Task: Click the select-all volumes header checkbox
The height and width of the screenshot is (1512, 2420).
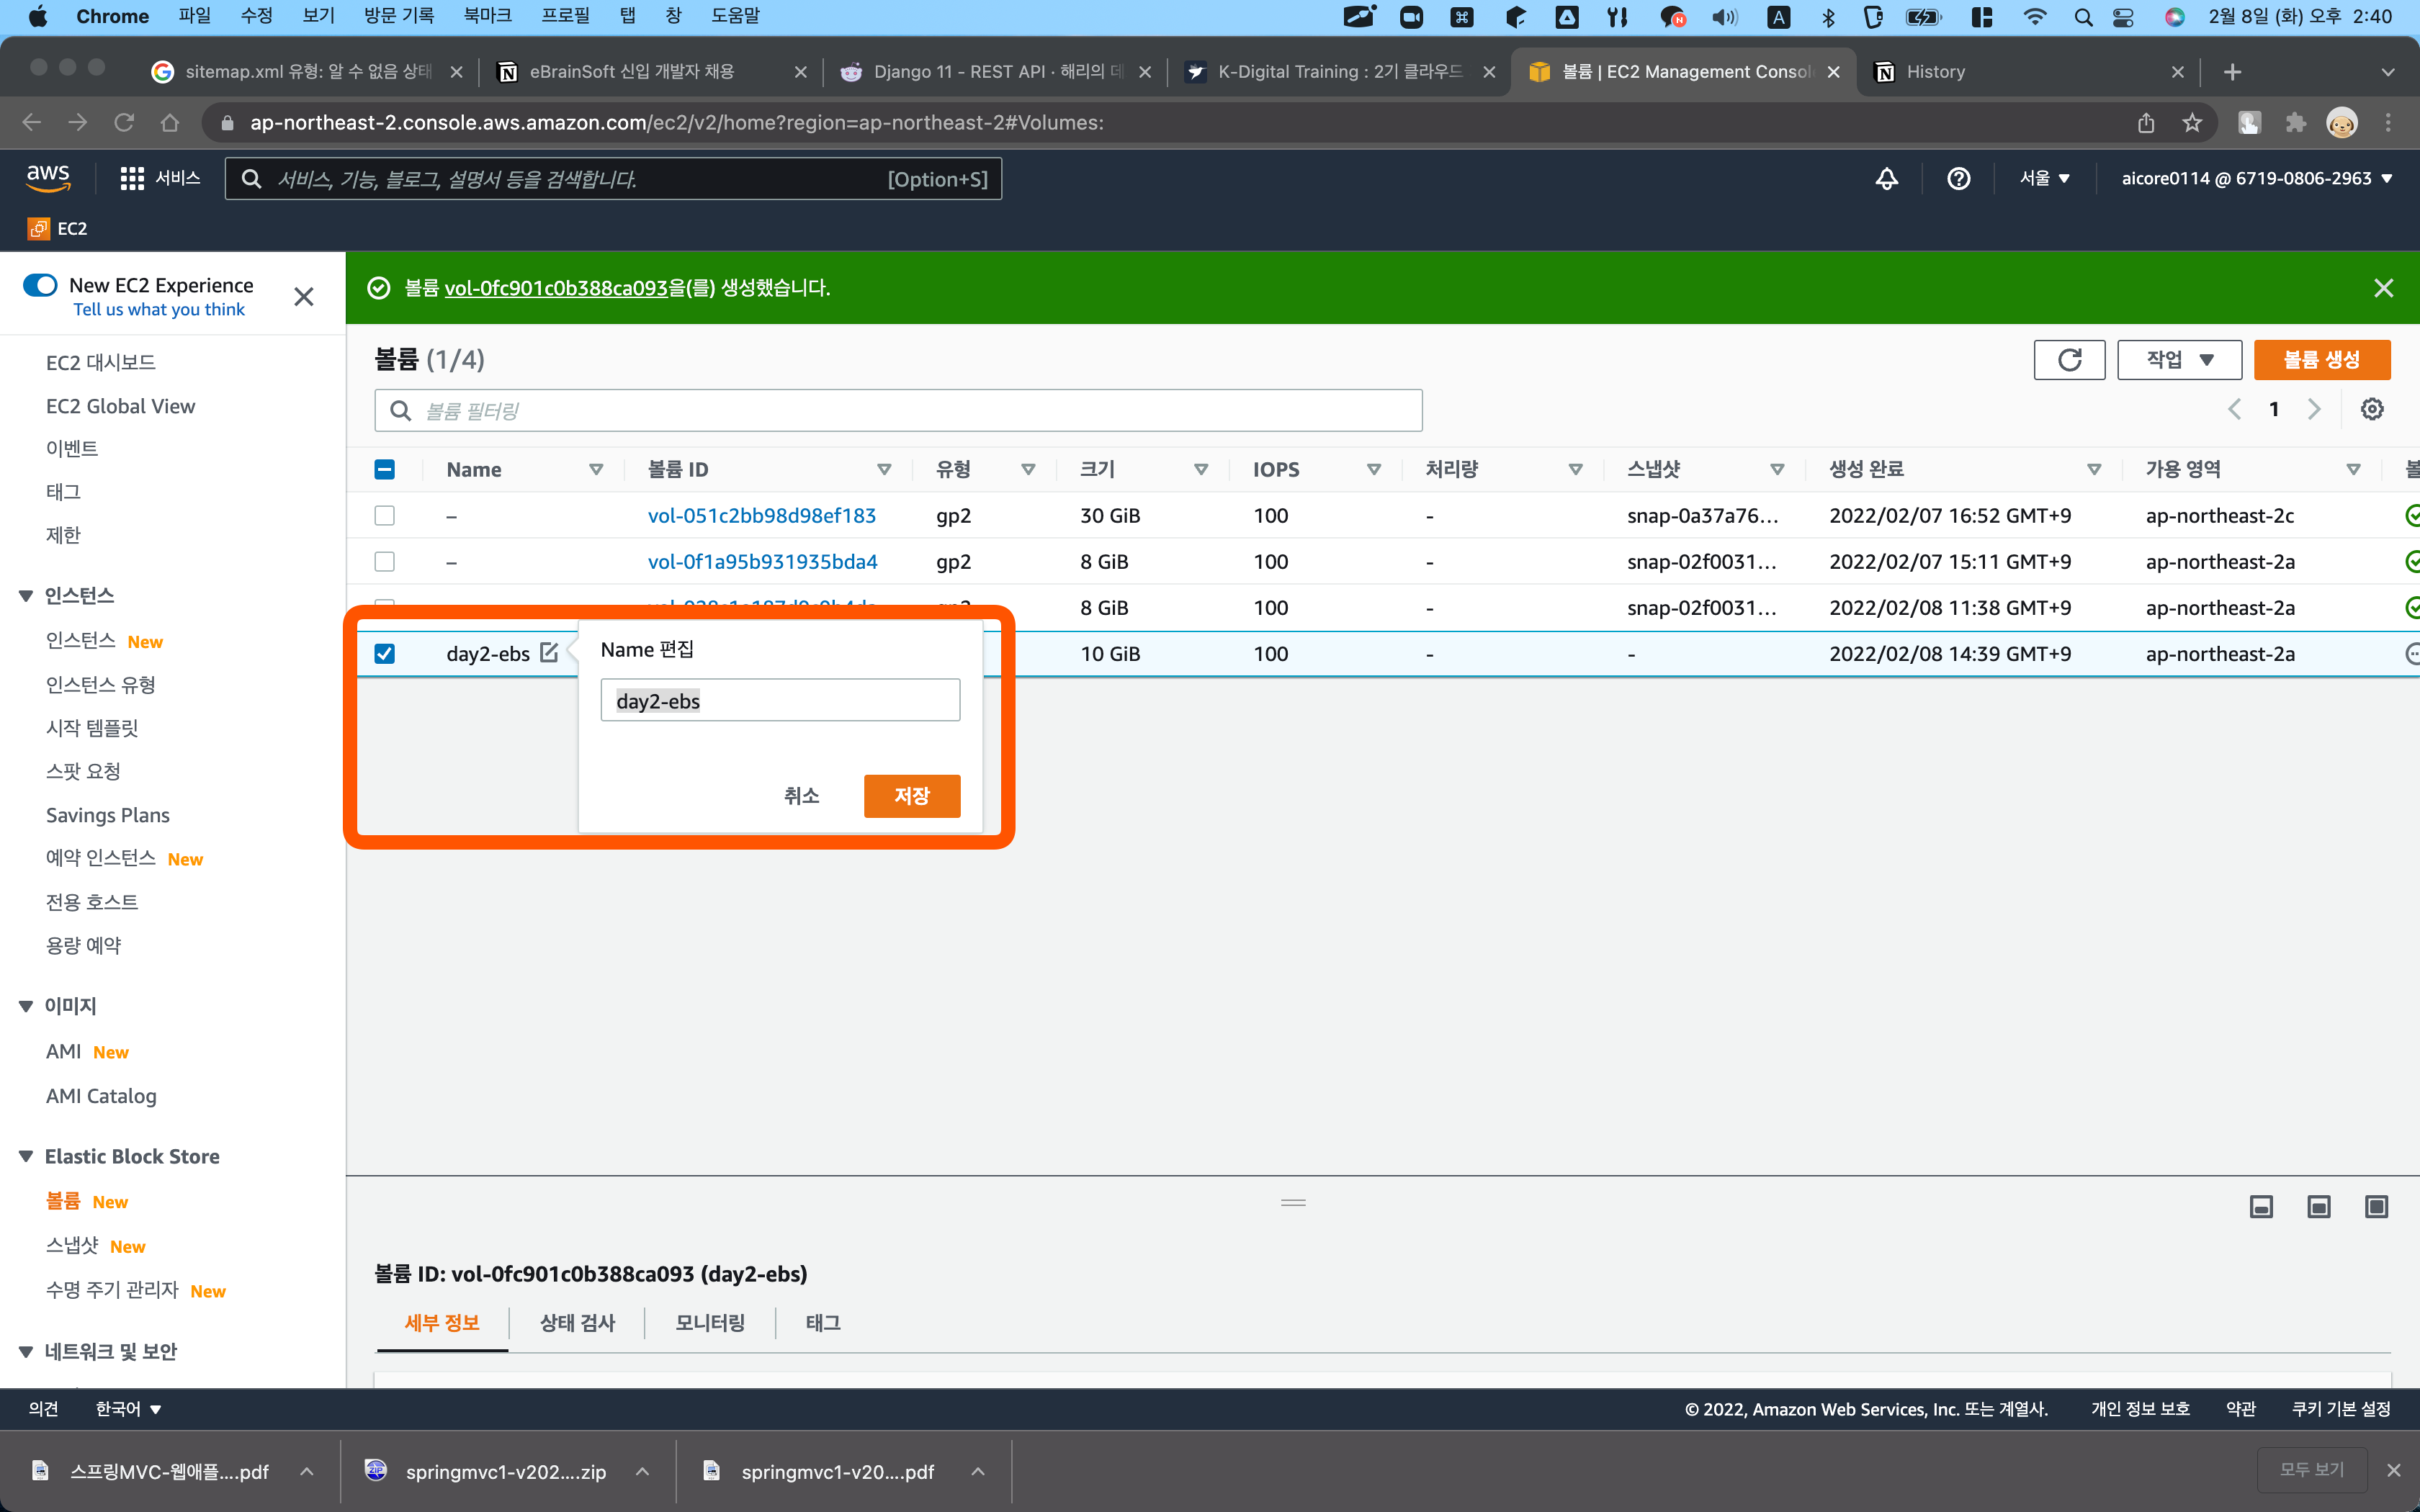Action: (384, 468)
